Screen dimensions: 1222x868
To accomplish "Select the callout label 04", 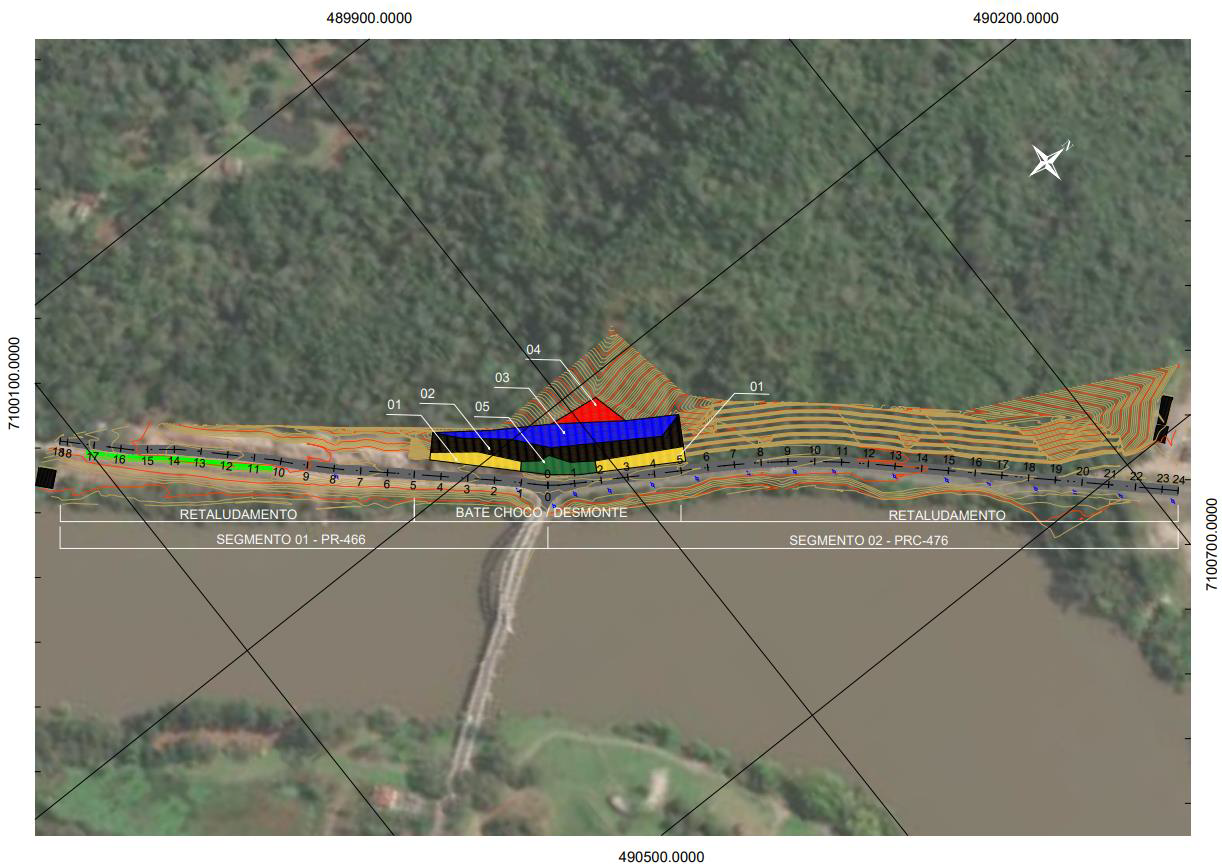I will [533, 350].
